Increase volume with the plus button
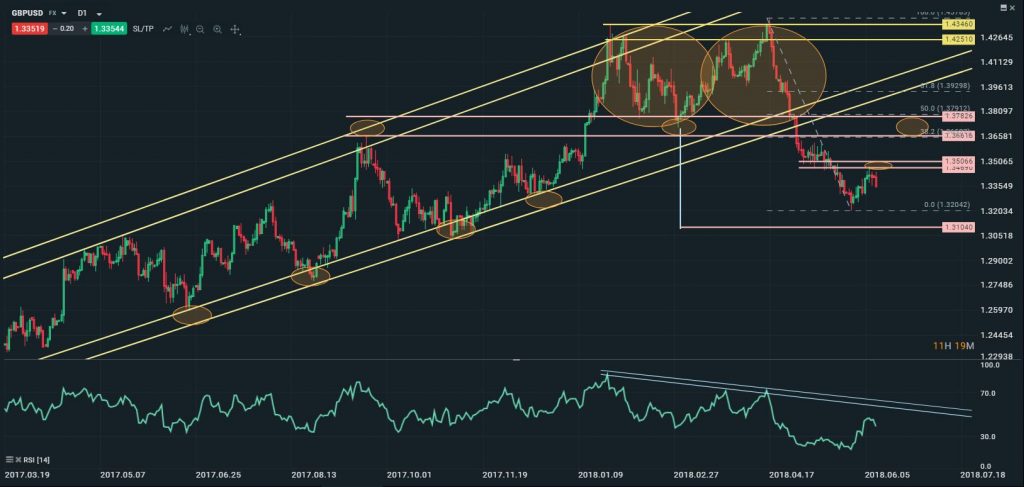 (85, 29)
